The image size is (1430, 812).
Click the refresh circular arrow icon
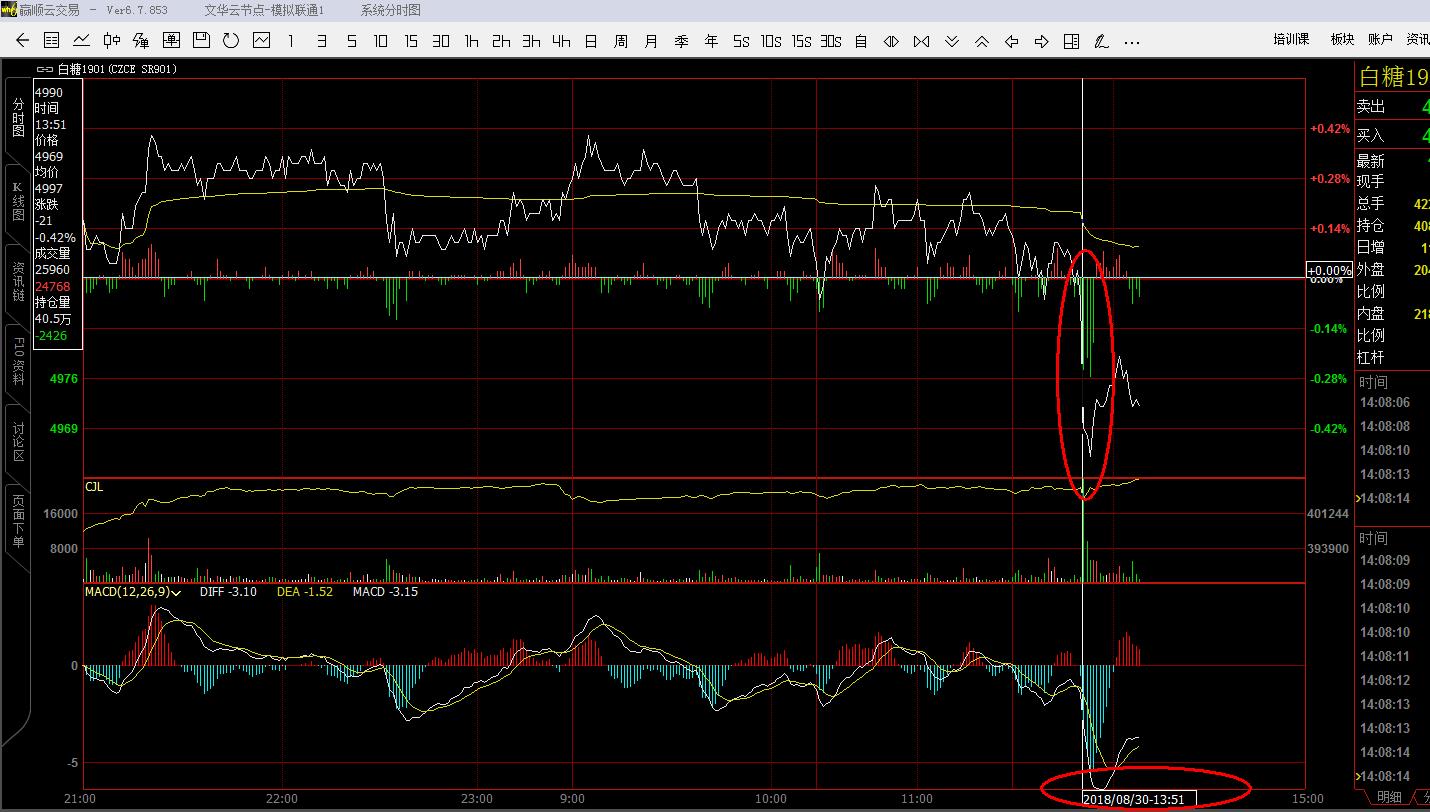[x=231, y=41]
